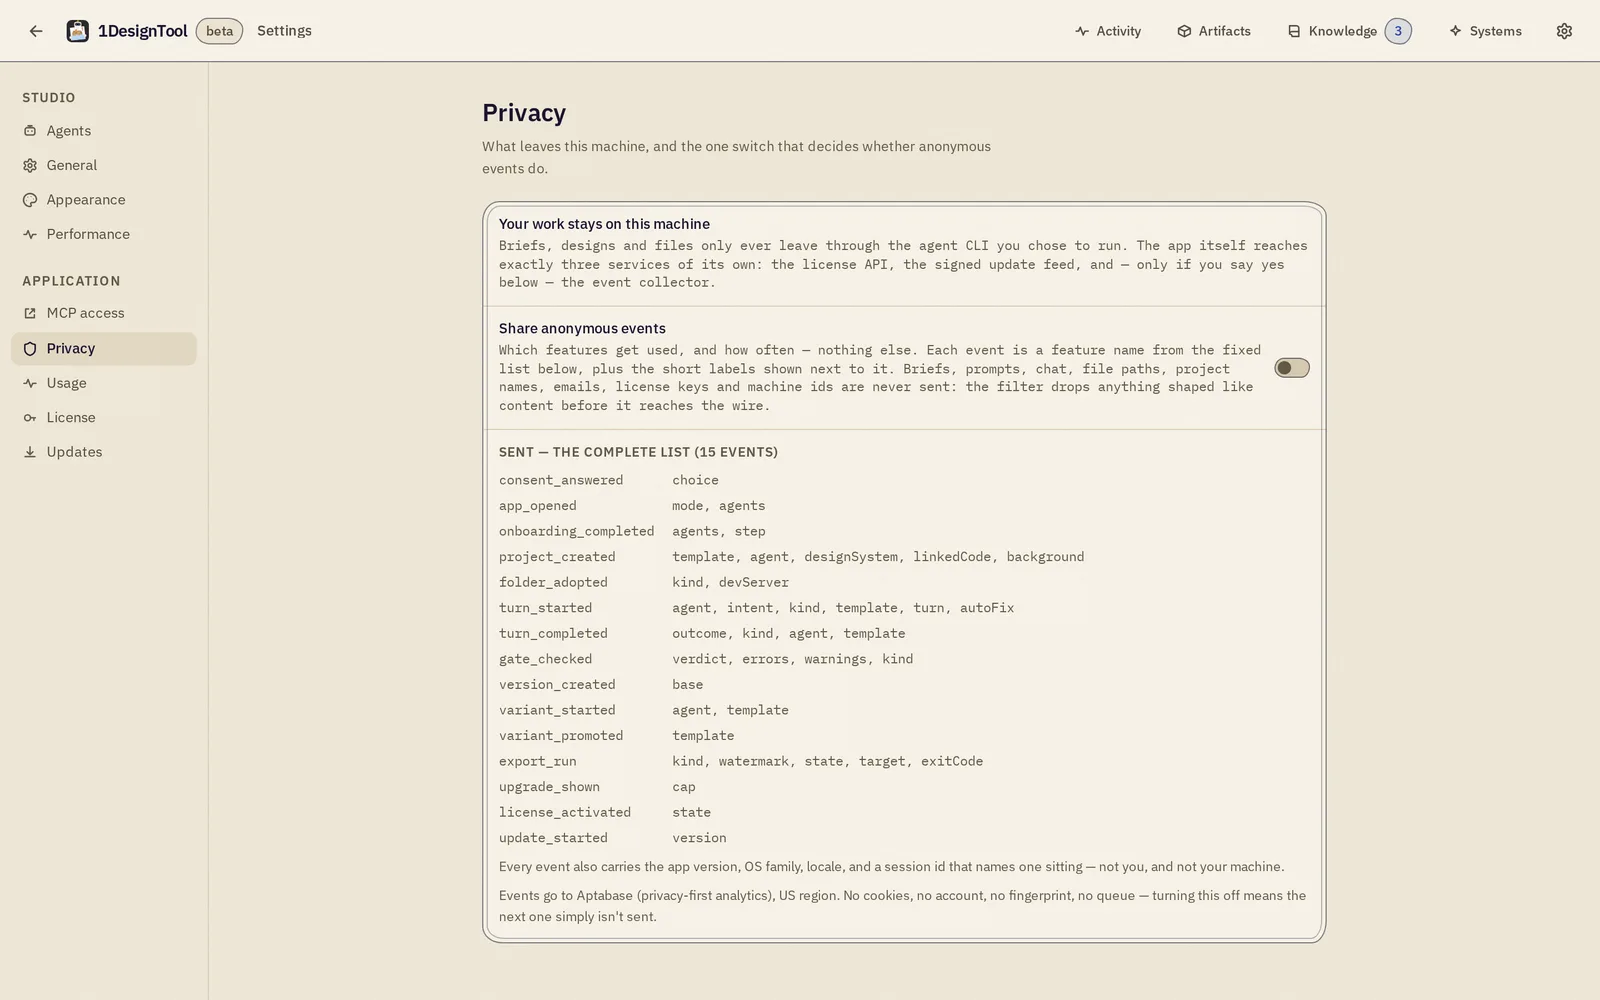Click the 1DesignTool app name
This screenshot has height=1000, width=1600.
point(142,31)
